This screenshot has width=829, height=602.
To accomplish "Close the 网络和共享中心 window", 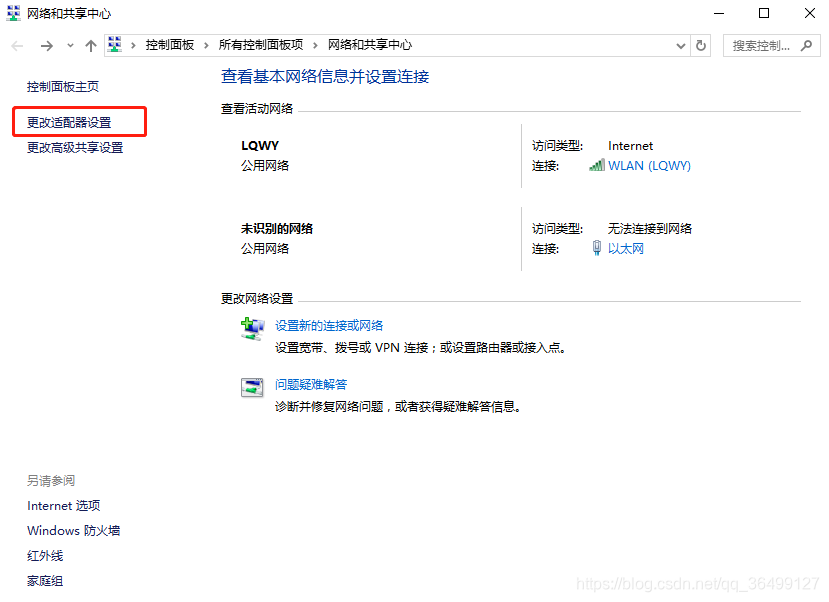I will (x=809, y=13).
